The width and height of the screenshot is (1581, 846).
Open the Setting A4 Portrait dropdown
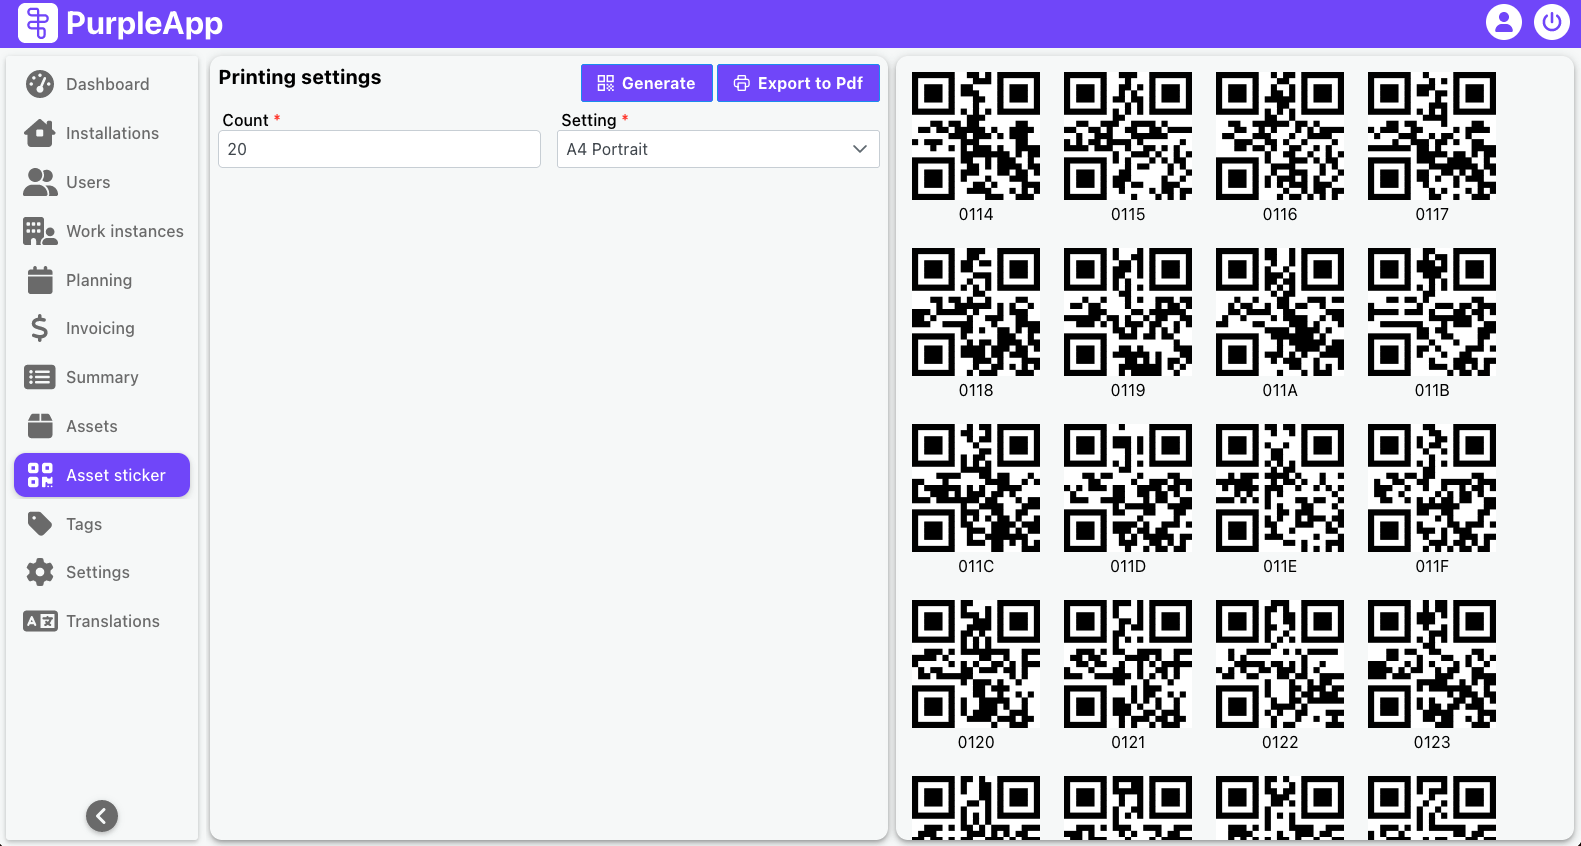click(x=718, y=149)
